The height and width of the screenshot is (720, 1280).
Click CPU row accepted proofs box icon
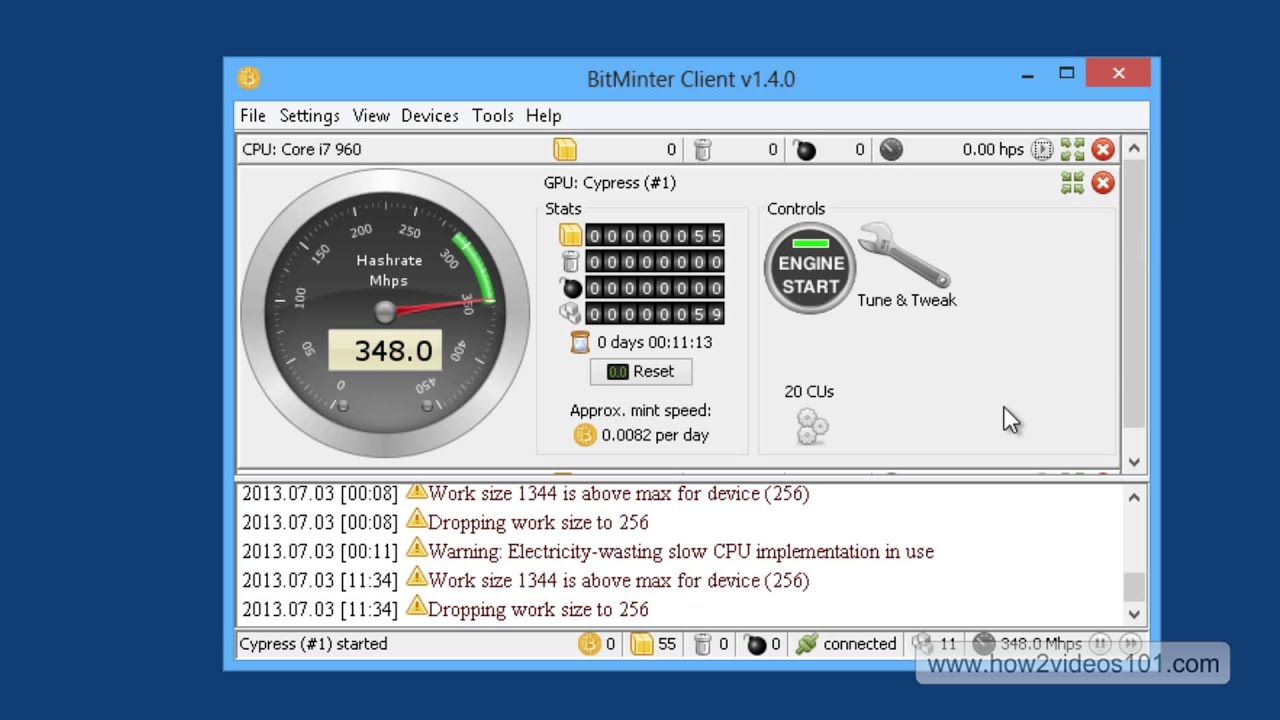pos(565,150)
